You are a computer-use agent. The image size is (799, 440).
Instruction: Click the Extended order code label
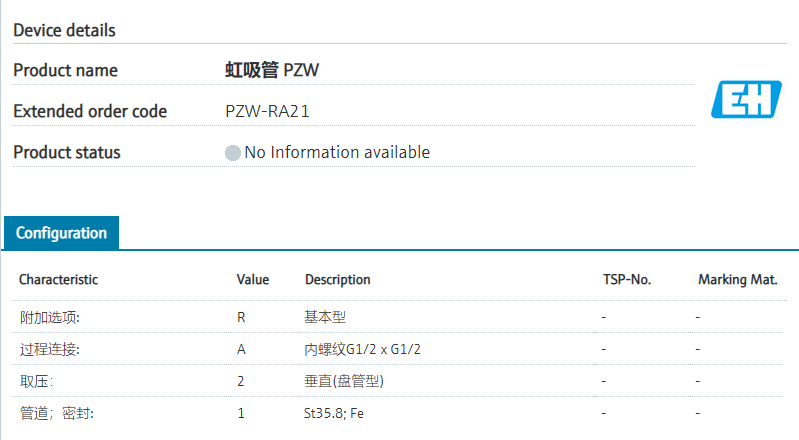click(x=90, y=111)
